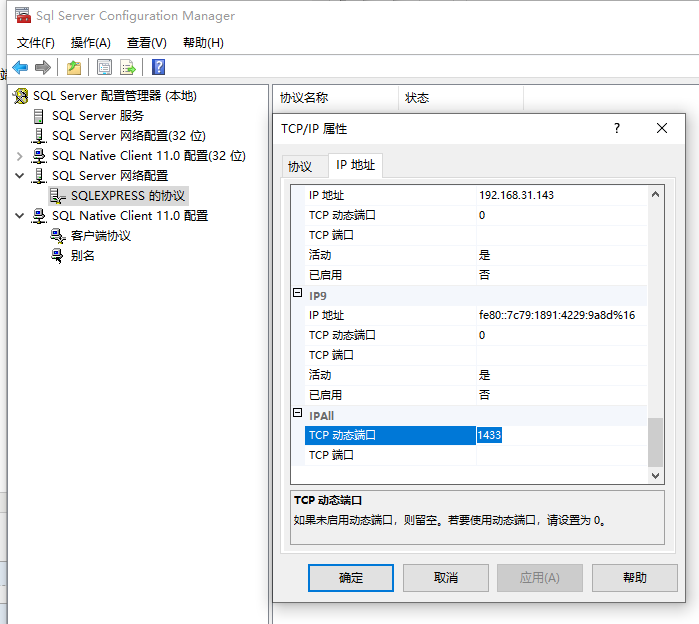Image resolution: width=699 pixels, height=624 pixels.
Task: Cancel with the 取消 button
Action: (x=446, y=578)
